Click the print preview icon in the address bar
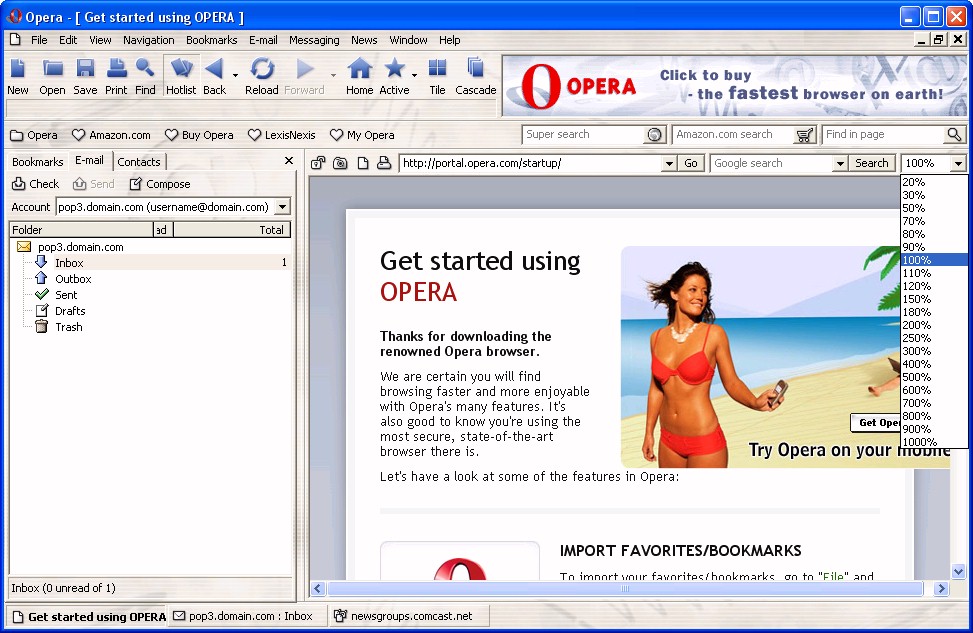 point(384,163)
